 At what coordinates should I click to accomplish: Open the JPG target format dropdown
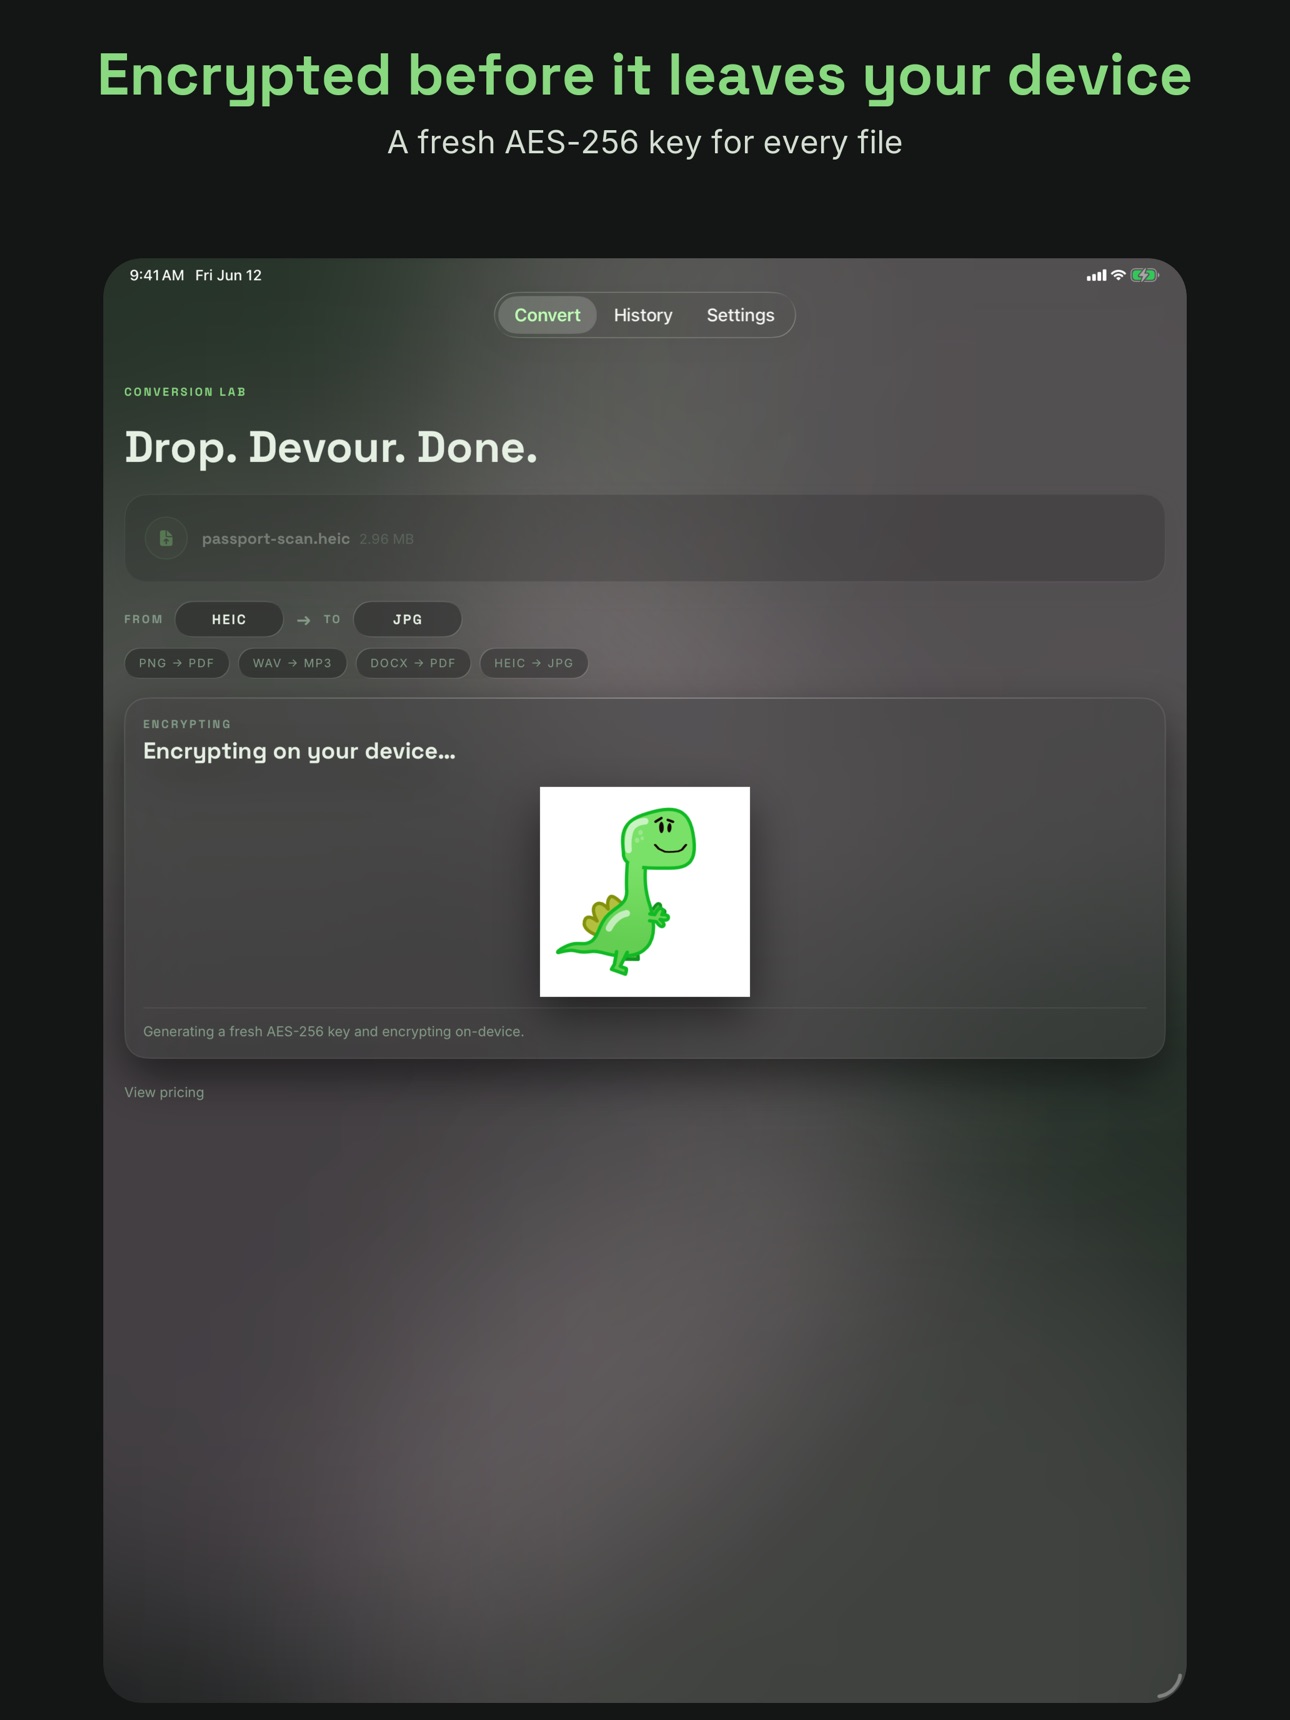pos(407,619)
